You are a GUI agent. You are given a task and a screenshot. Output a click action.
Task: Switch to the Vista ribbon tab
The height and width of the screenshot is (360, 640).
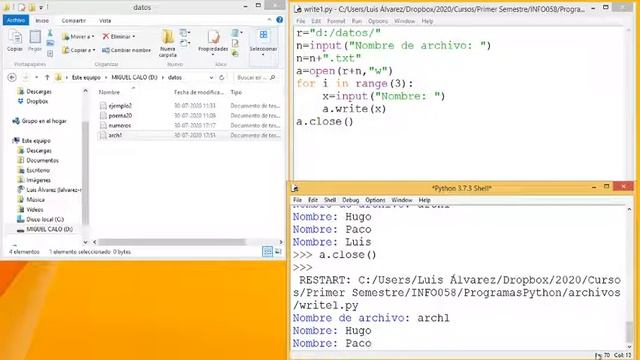click(x=105, y=20)
